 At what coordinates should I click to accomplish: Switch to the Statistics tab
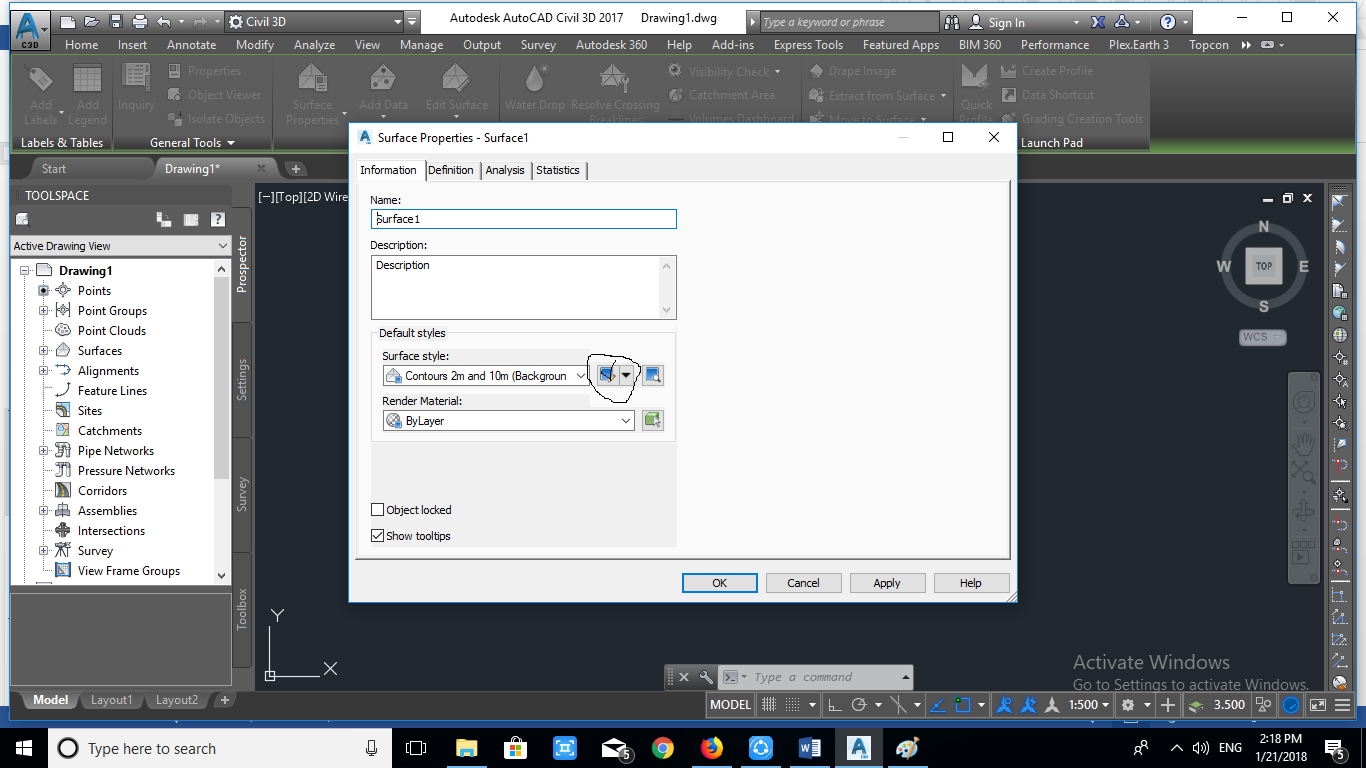(558, 170)
